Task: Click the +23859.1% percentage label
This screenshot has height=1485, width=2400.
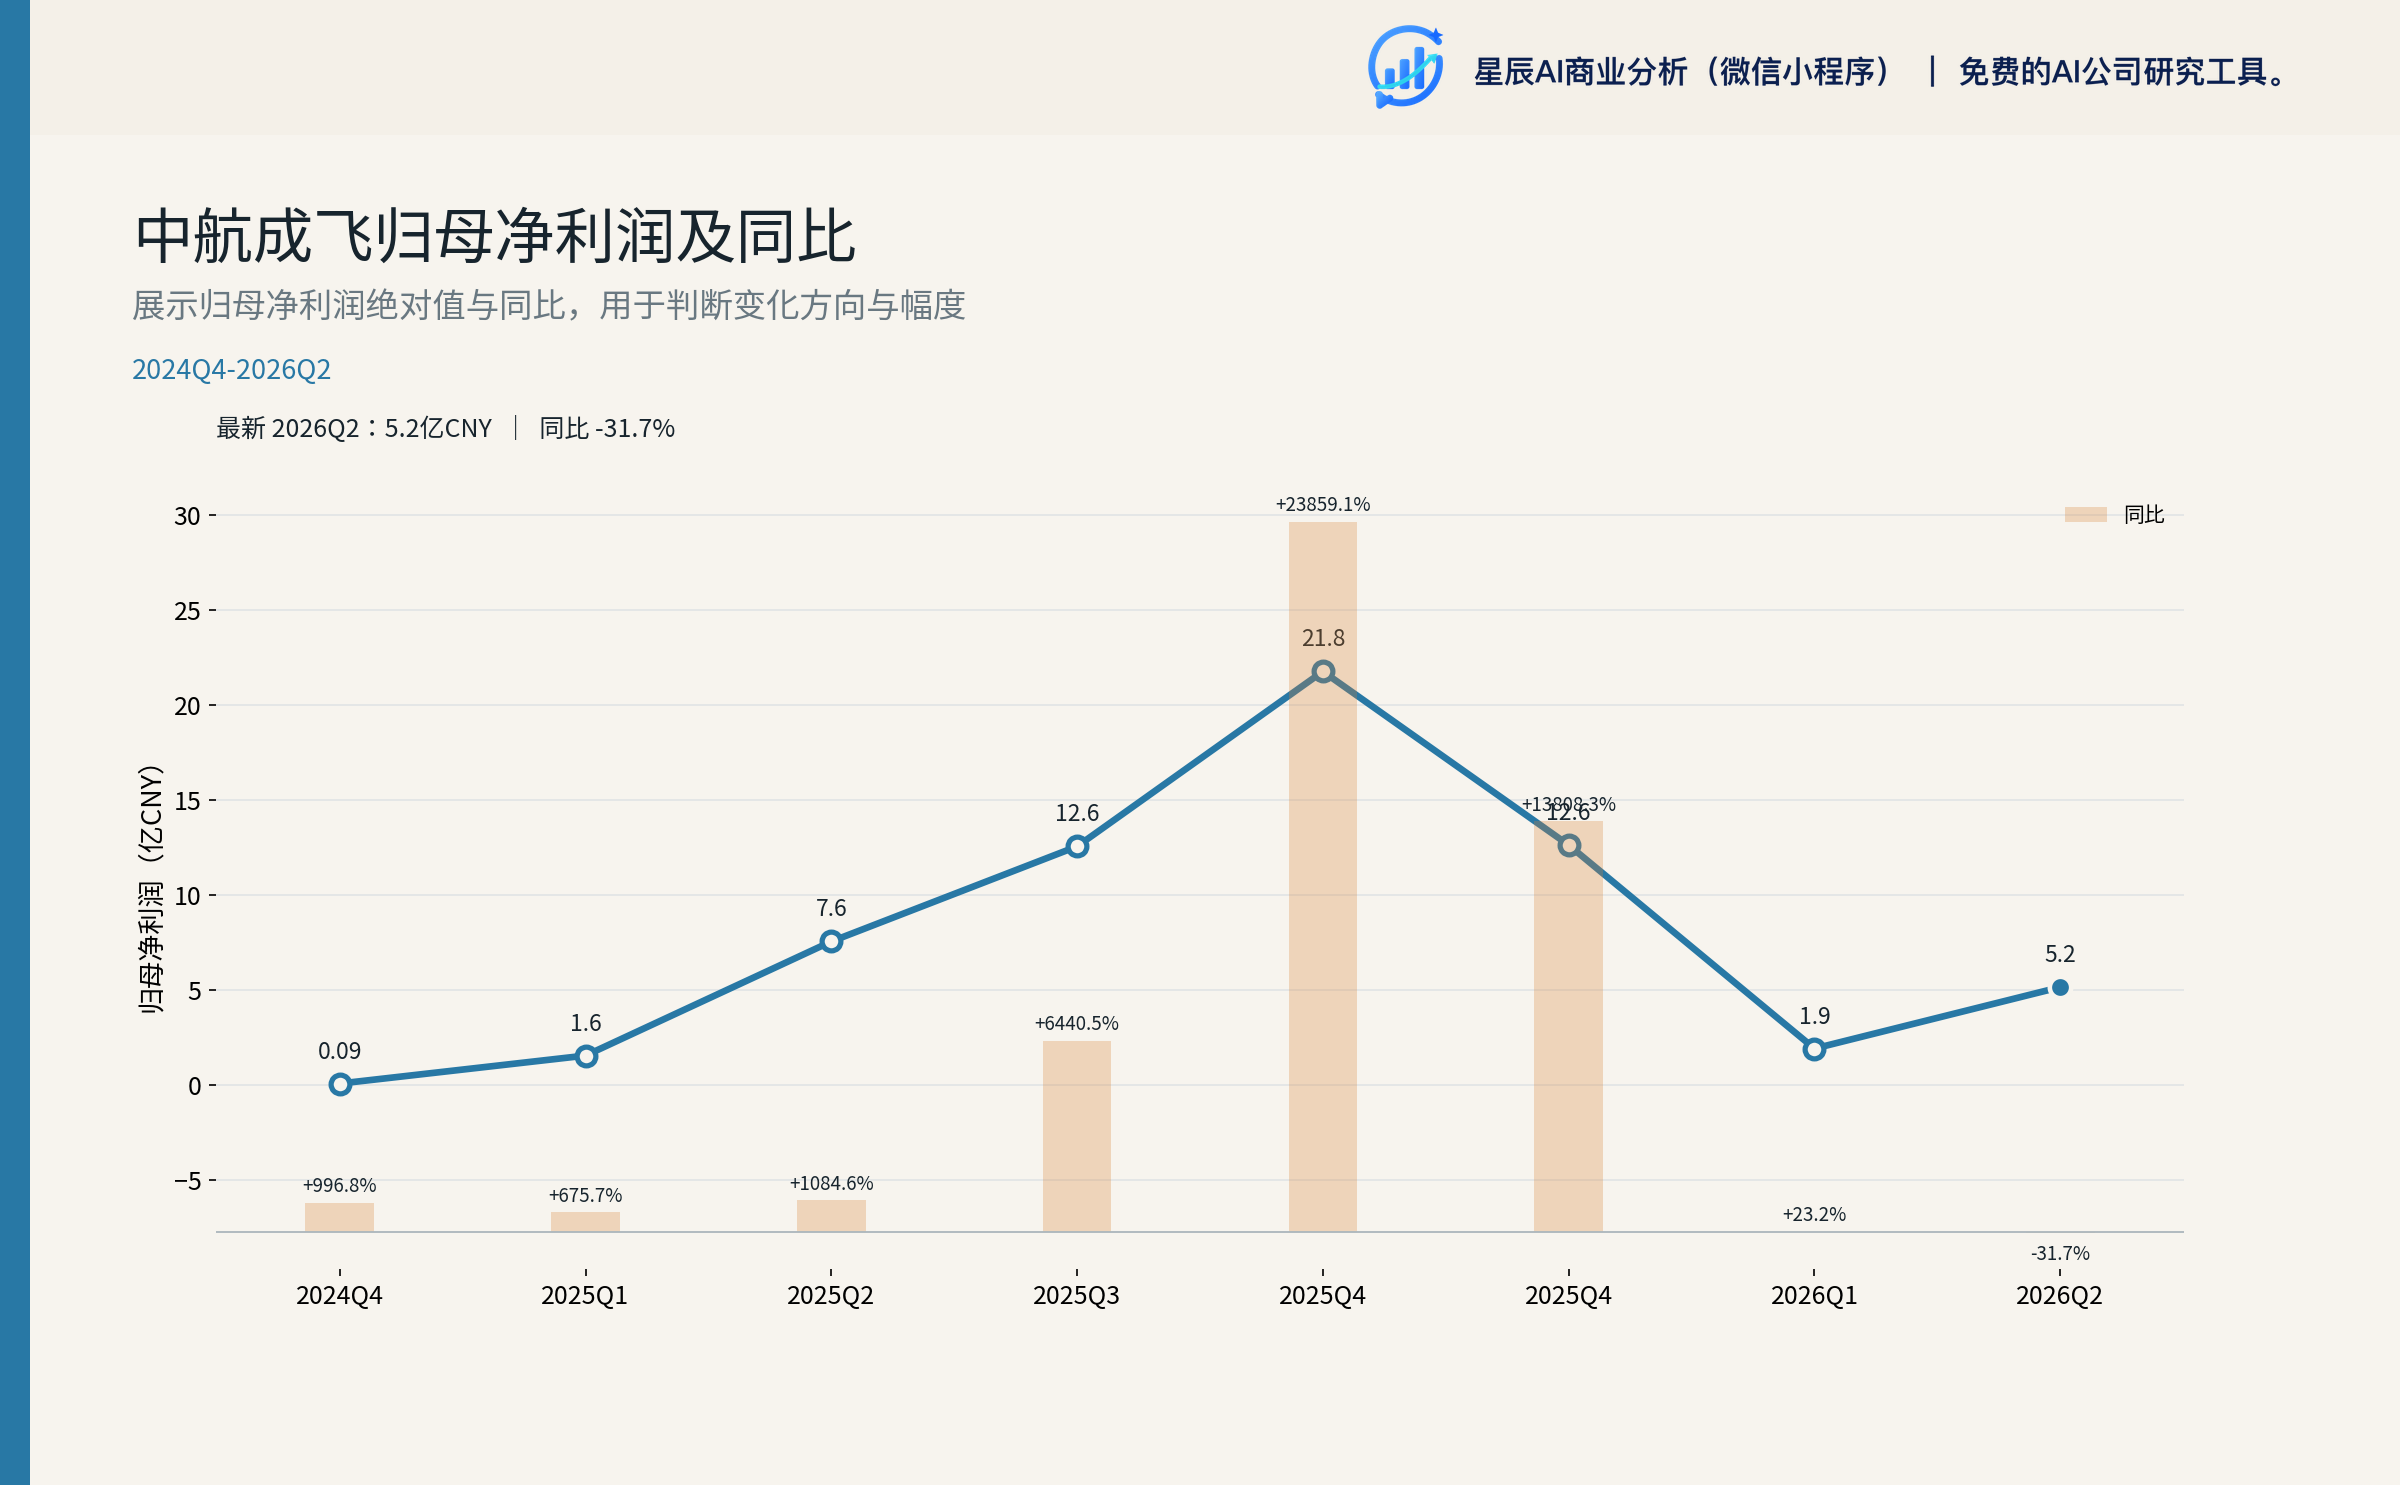Action: (x=1323, y=504)
